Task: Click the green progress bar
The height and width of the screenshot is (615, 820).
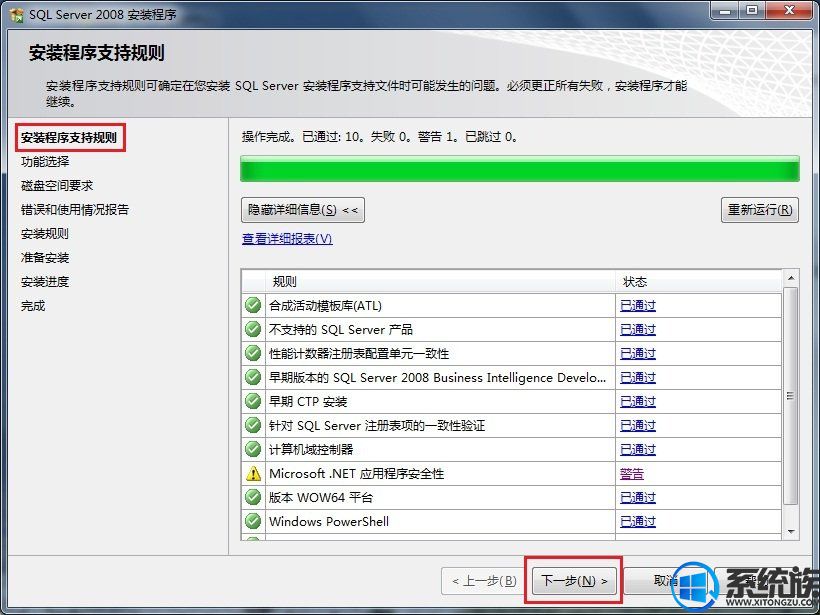Action: (520, 169)
